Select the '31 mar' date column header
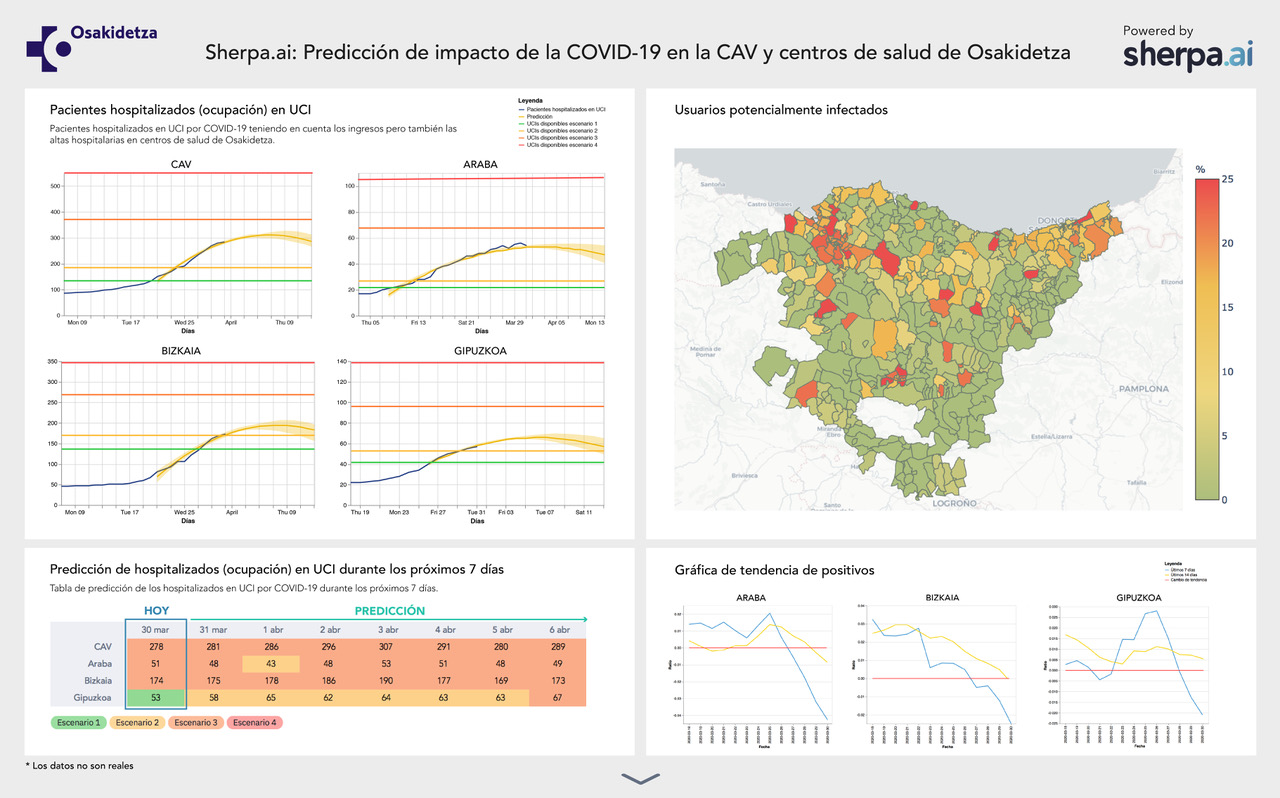Image resolution: width=1280 pixels, height=798 pixels. pyautogui.click(x=214, y=629)
